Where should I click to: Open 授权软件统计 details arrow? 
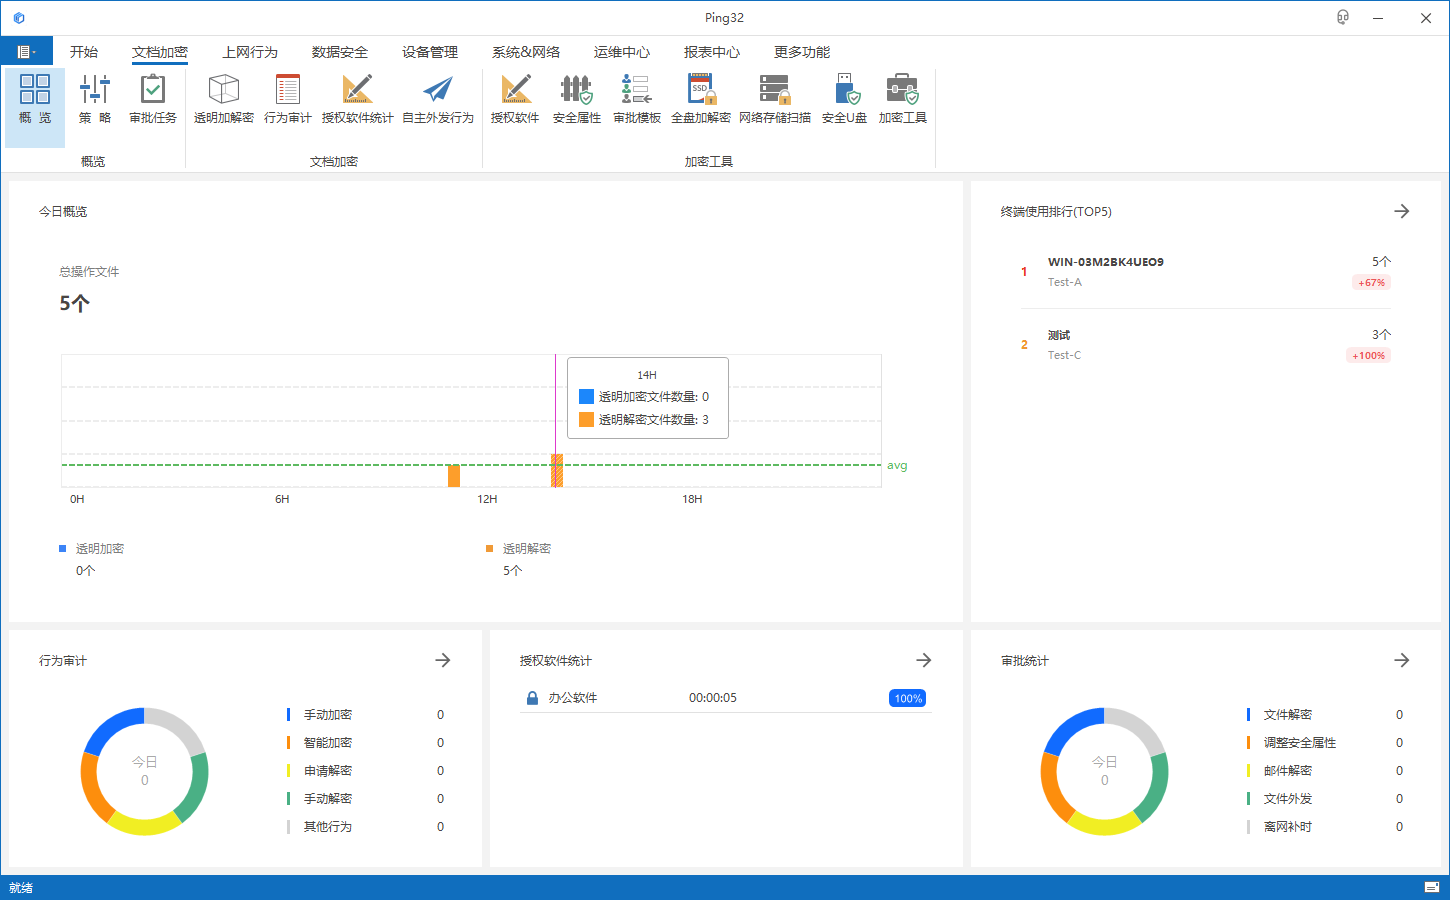(x=924, y=660)
